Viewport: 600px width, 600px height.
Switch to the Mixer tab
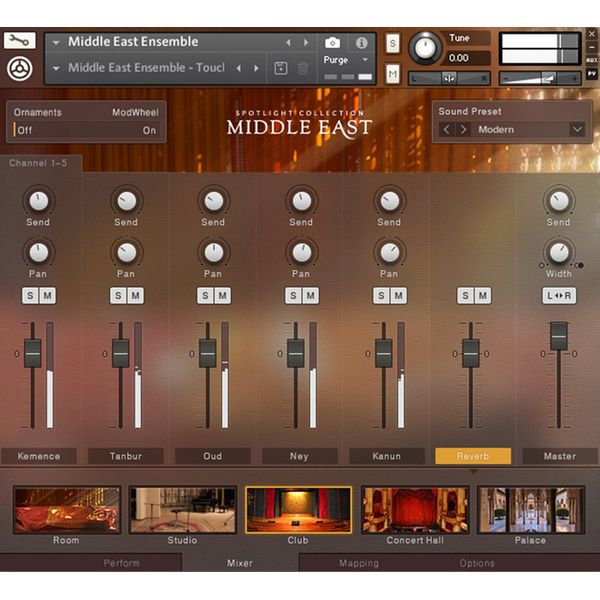click(240, 563)
